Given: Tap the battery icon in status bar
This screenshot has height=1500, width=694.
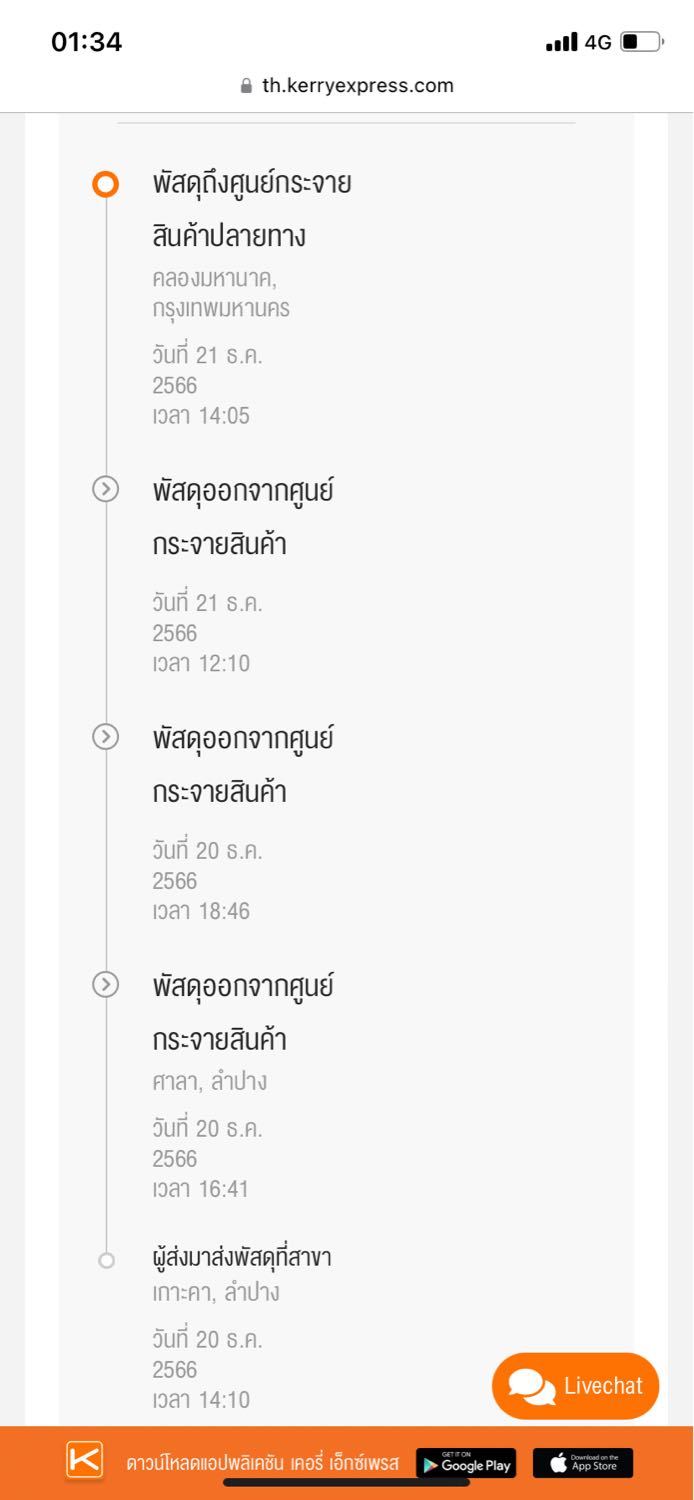Looking at the screenshot, I should click(x=641, y=42).
